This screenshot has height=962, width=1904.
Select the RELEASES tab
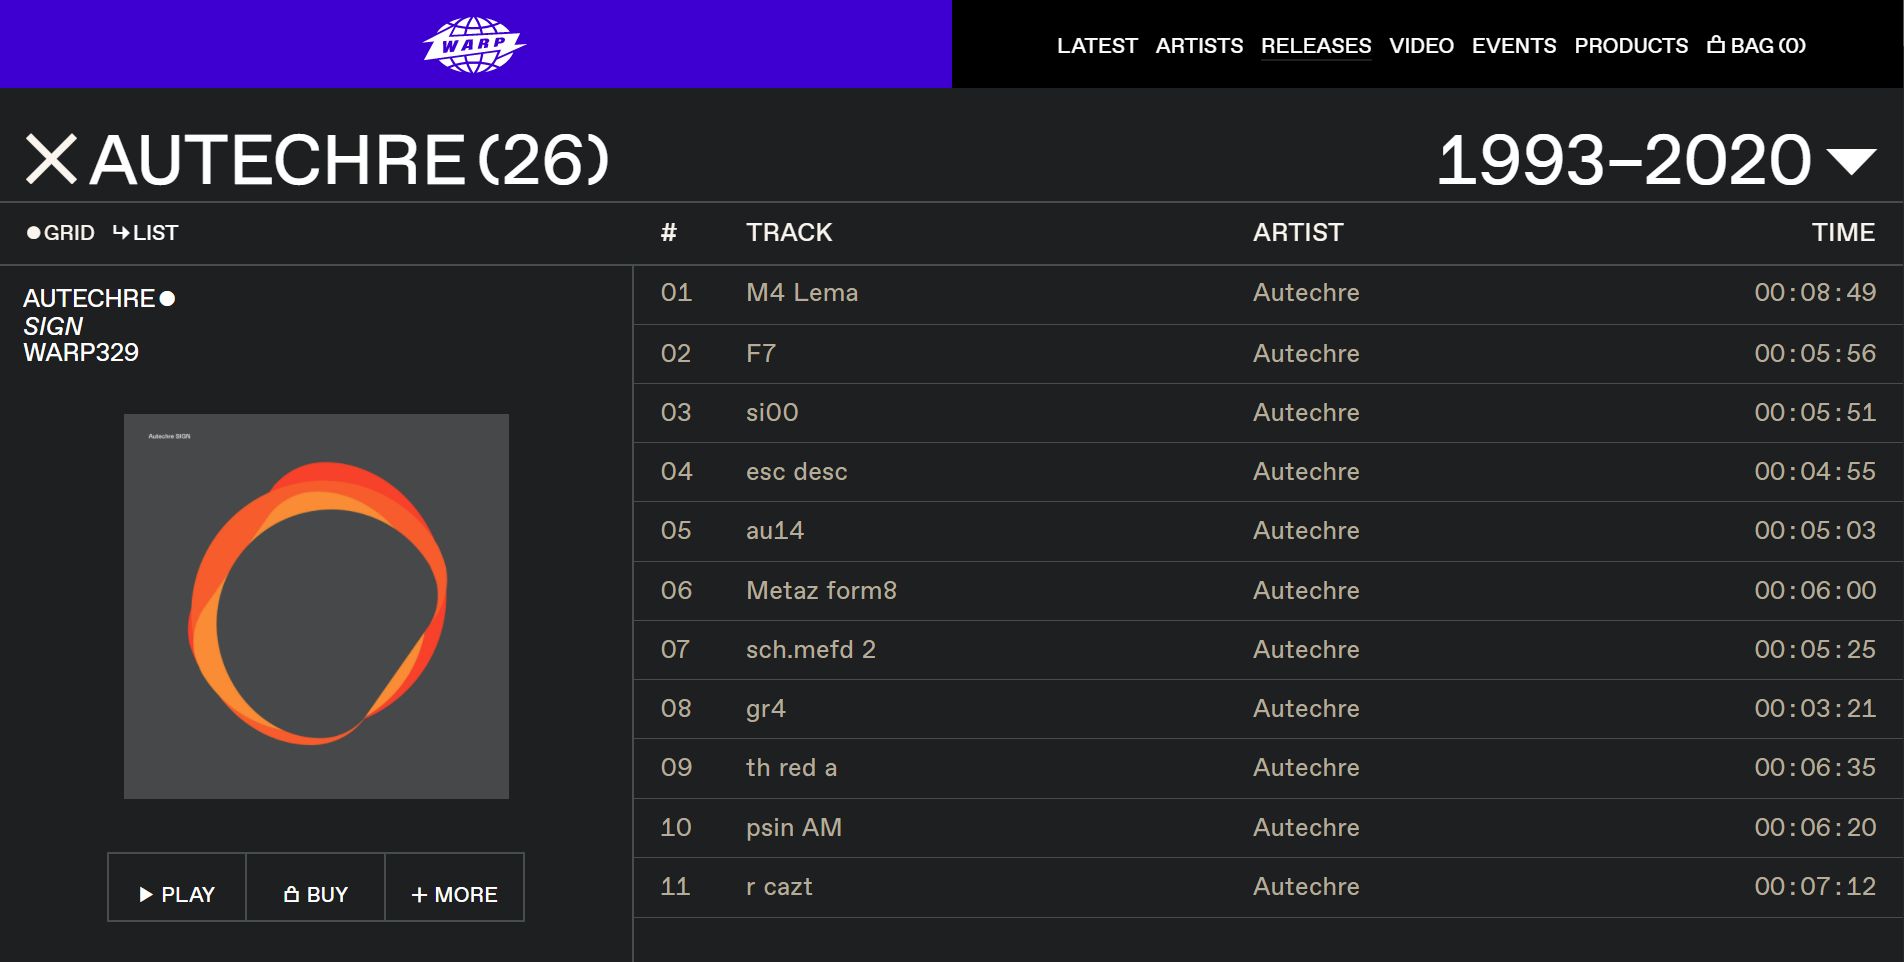click(1316, 46)
